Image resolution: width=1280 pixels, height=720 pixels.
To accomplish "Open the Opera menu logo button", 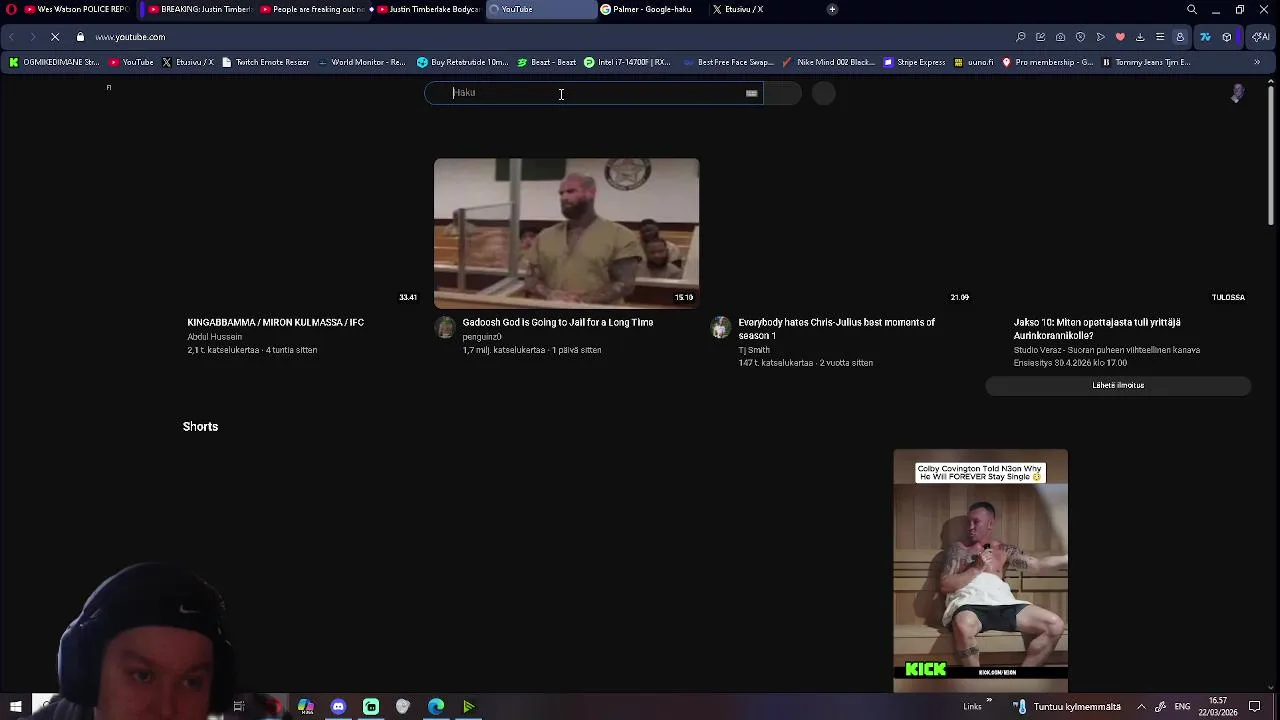I will [x=12, y=9].
